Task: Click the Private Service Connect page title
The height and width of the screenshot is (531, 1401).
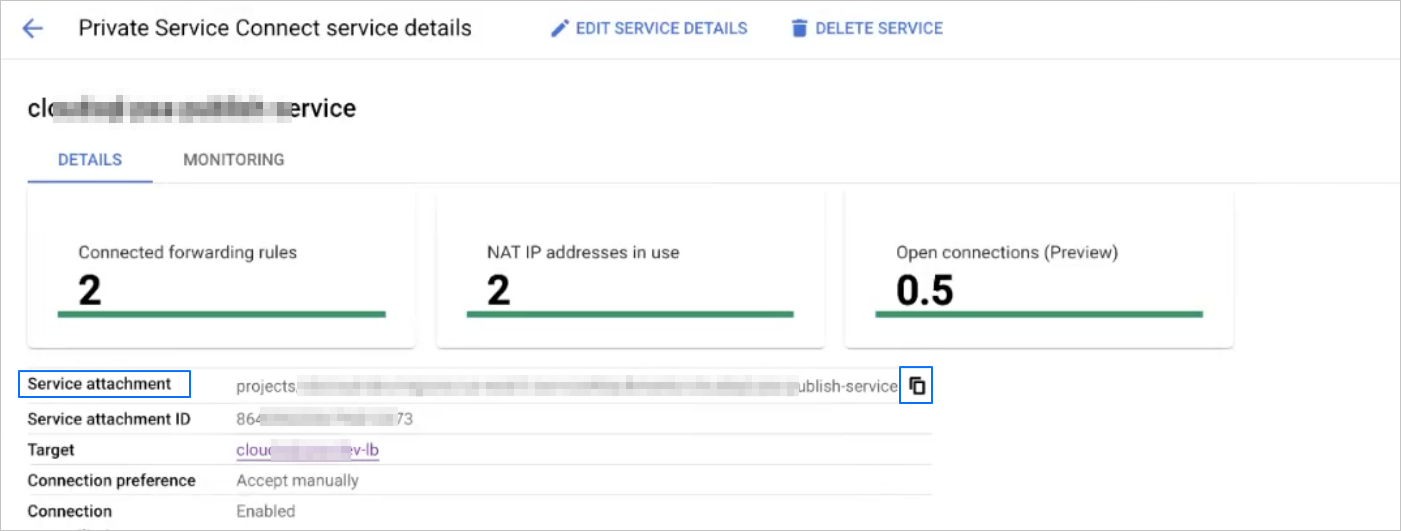Action: coord(275,28)
